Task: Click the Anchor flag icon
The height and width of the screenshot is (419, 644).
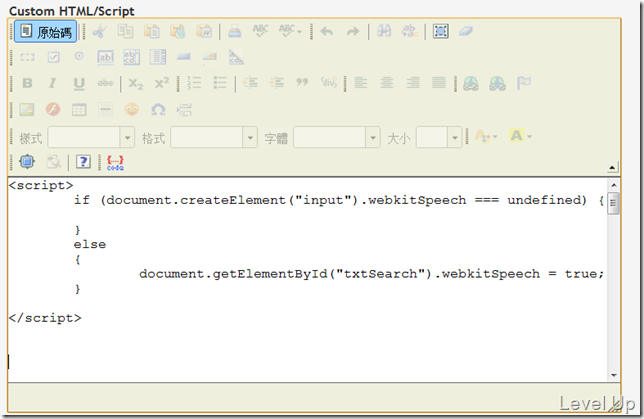Action: (523, 83)
